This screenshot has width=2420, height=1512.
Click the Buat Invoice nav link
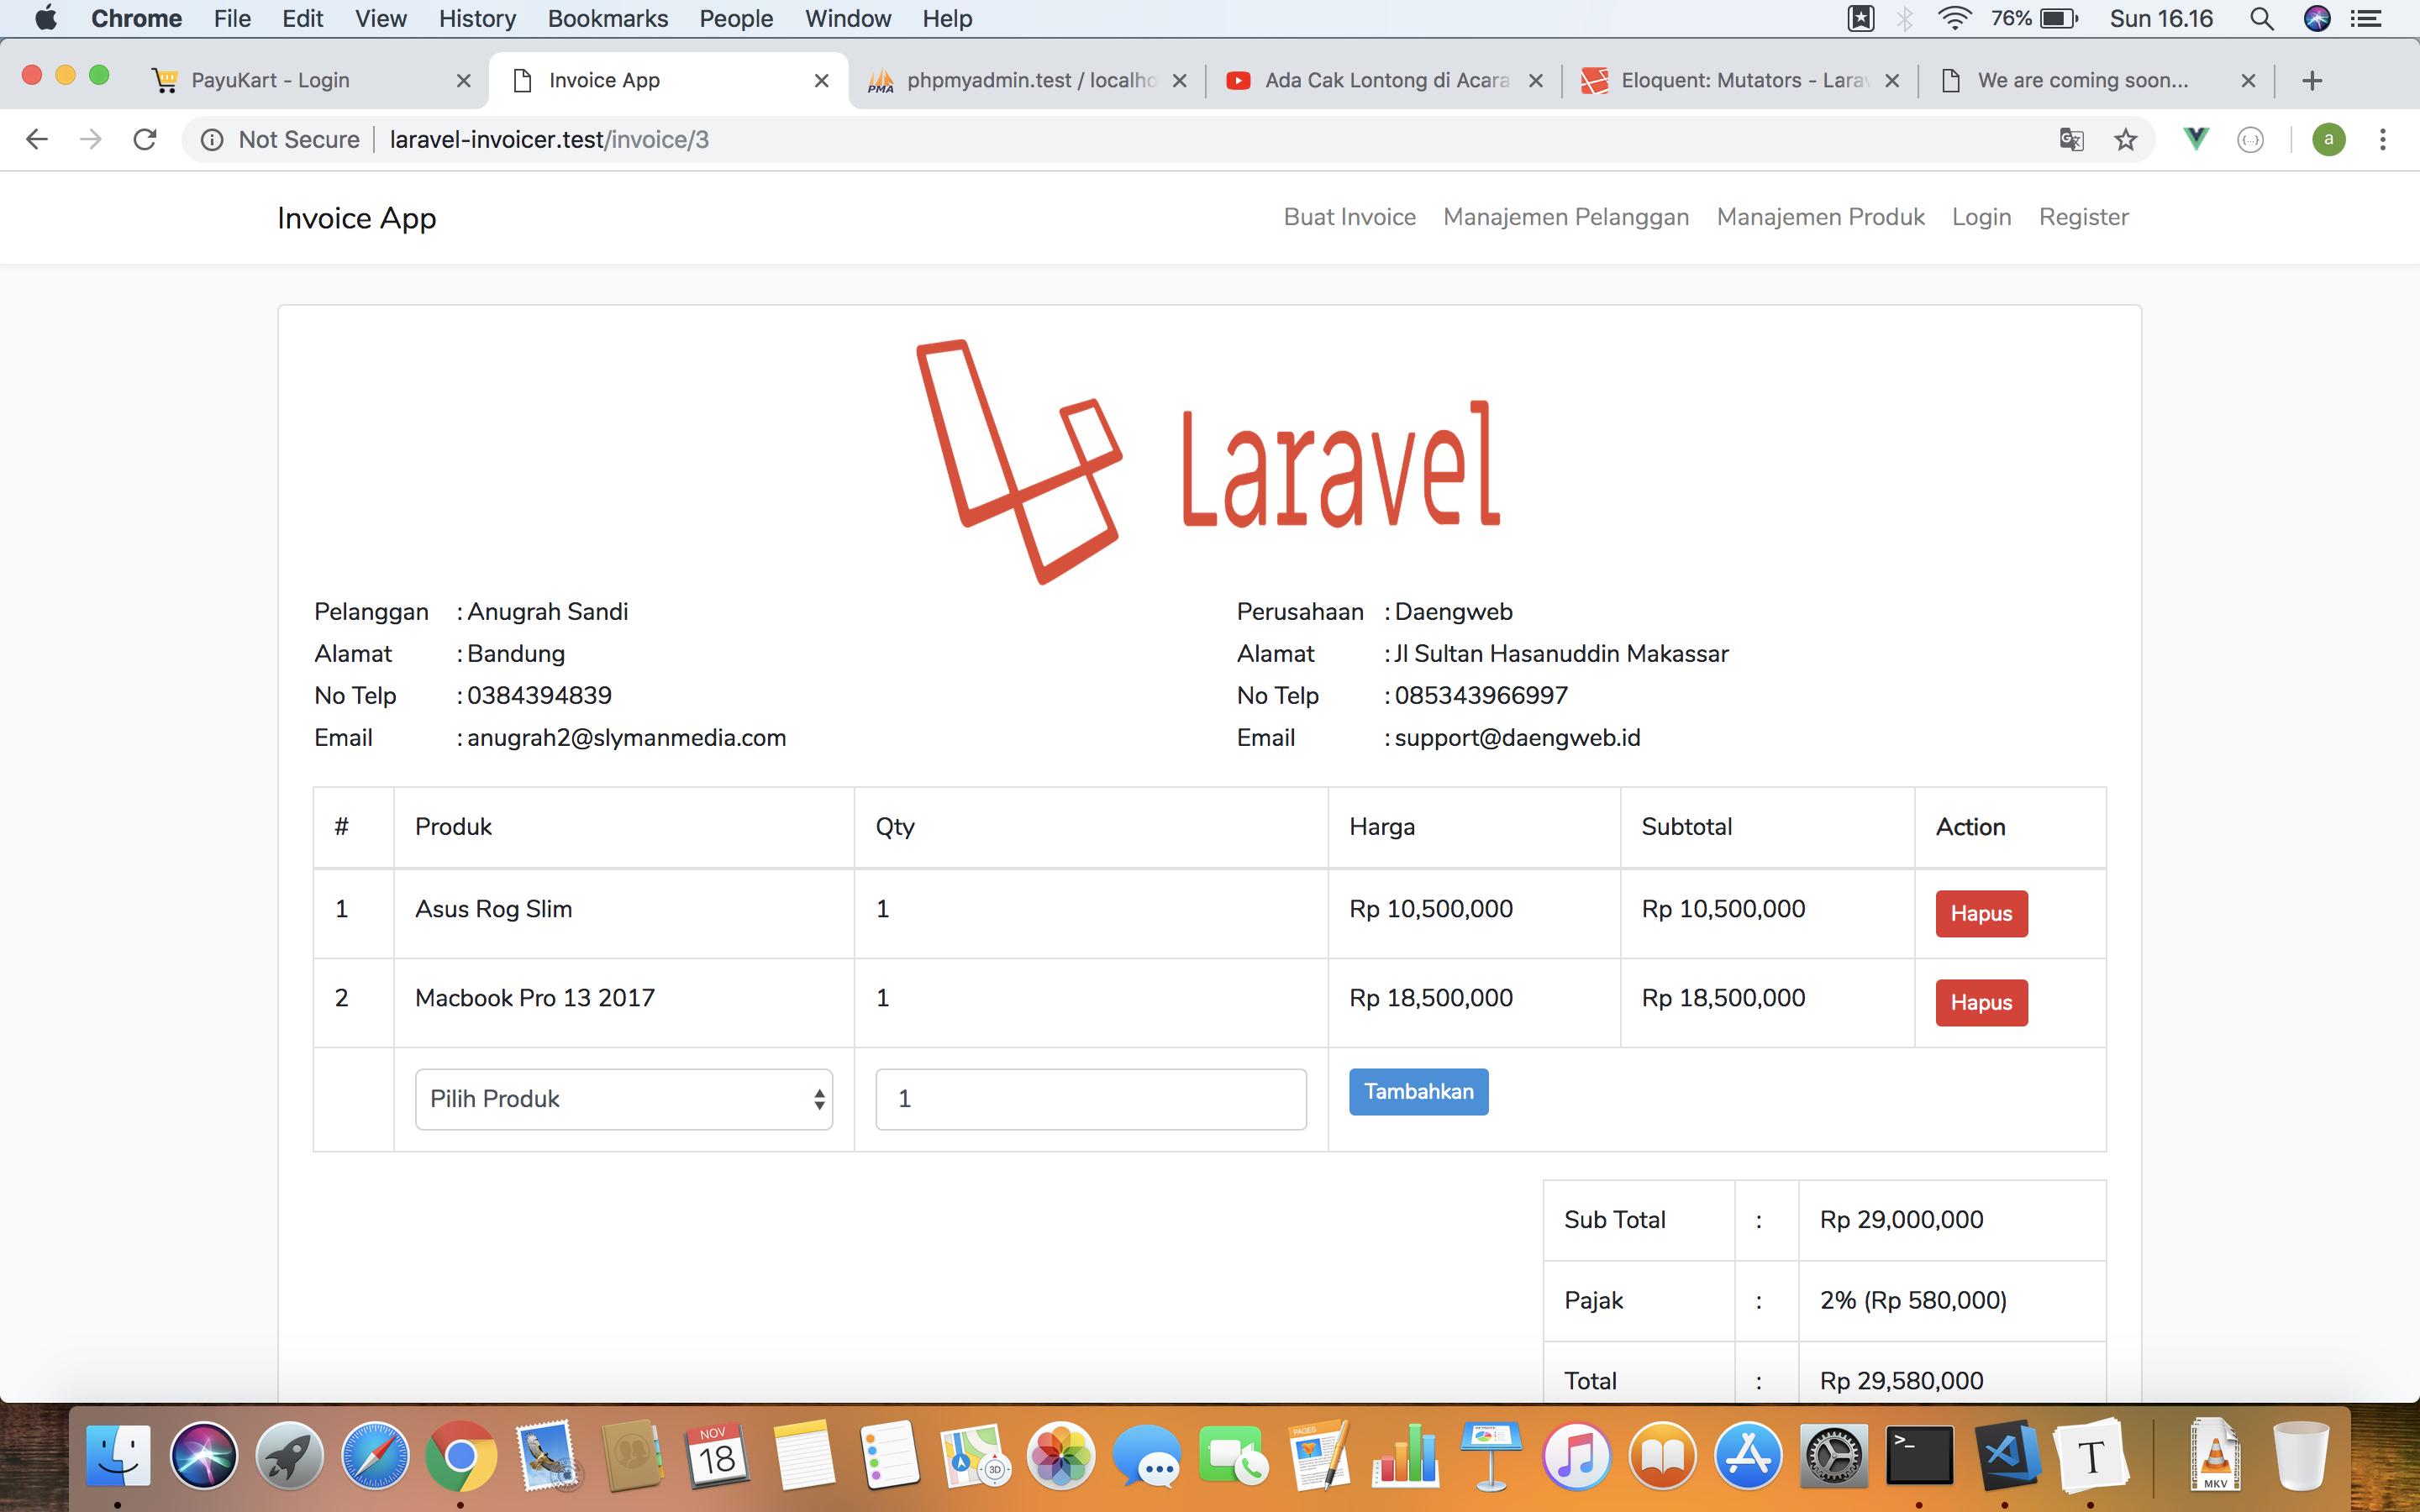click(x=1349, y=217)
